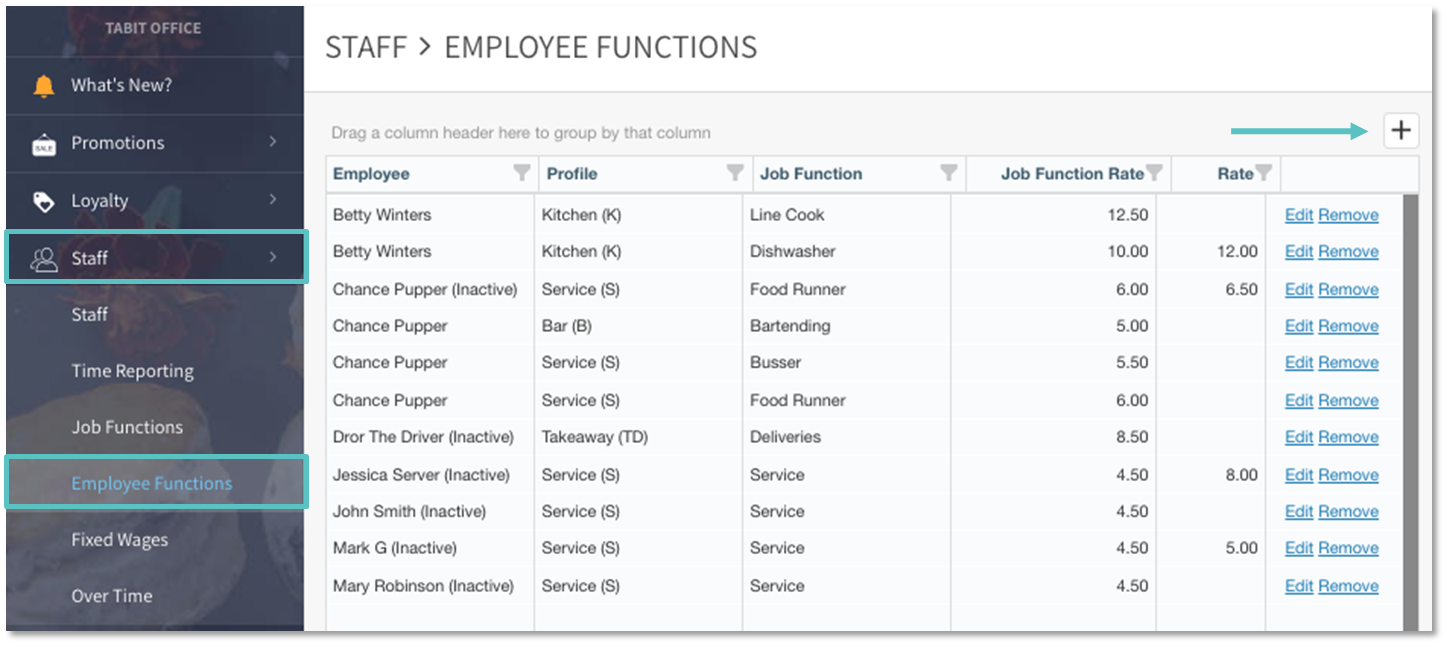Open the Rate column filter icon

(1264, 173)
